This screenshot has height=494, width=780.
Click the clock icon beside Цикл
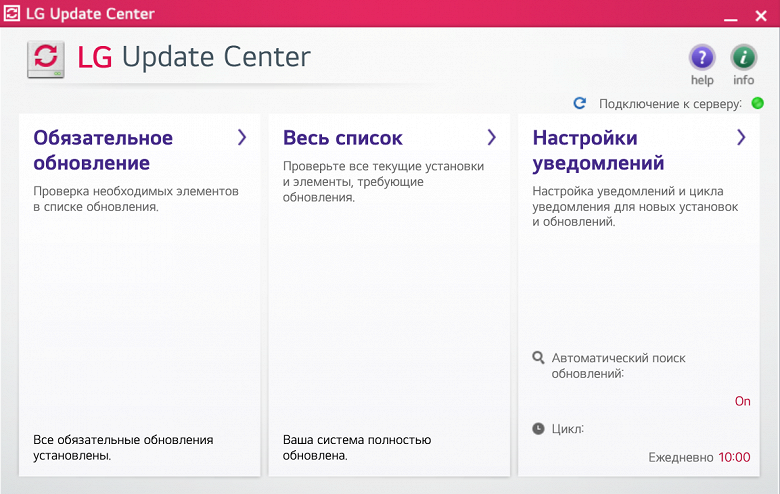538,429
